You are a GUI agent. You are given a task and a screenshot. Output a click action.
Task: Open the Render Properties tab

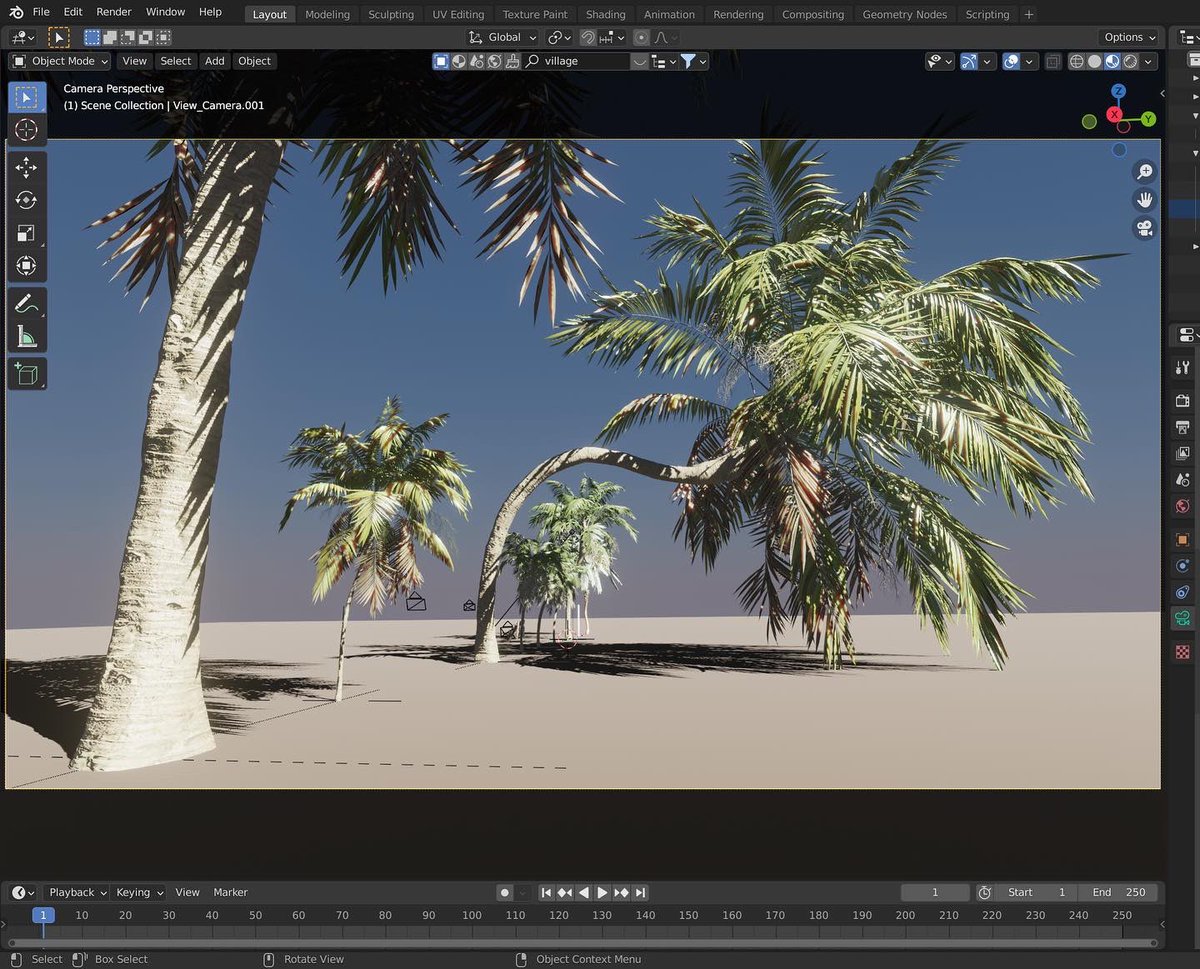pos(1182,400)
